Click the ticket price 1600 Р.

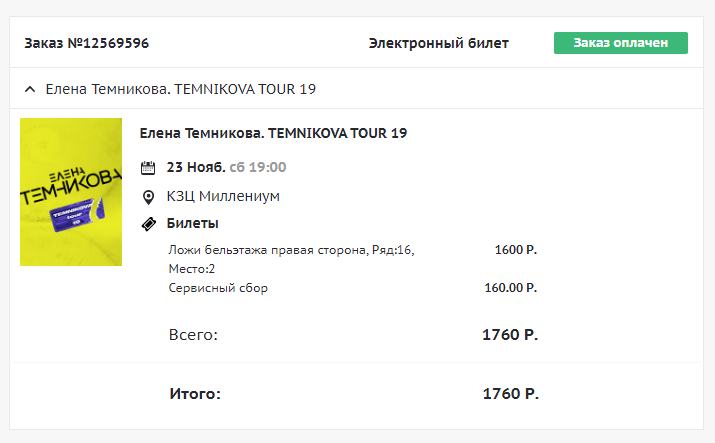tap(515, 250)
